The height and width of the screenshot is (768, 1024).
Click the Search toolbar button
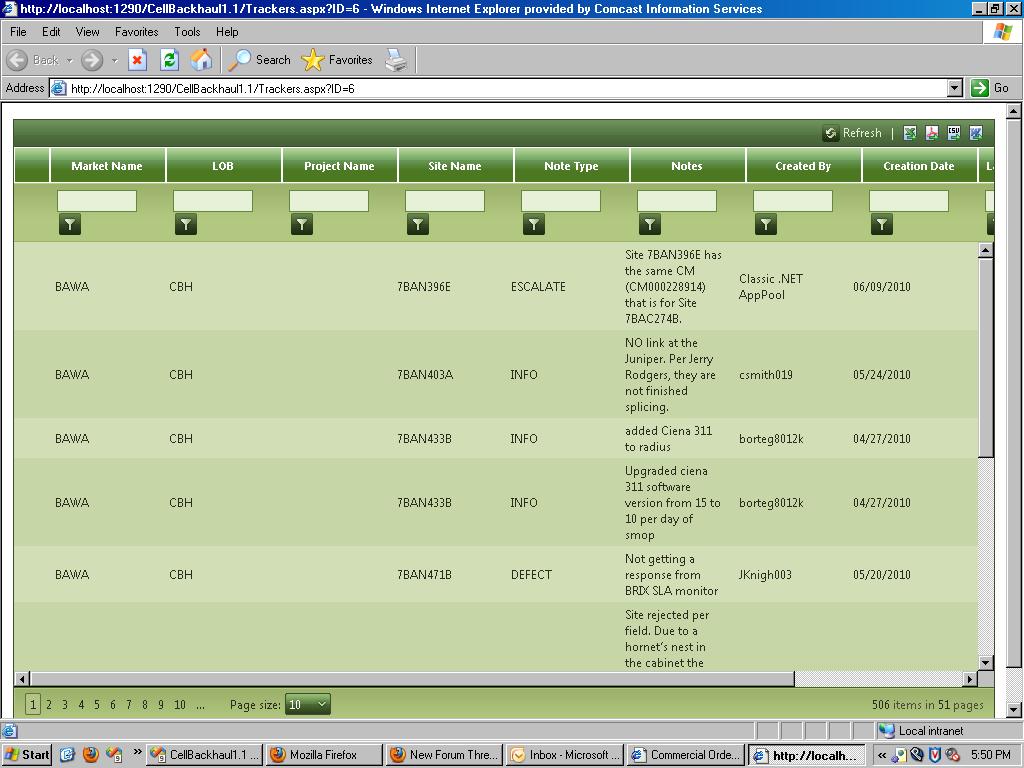[259, 60]
